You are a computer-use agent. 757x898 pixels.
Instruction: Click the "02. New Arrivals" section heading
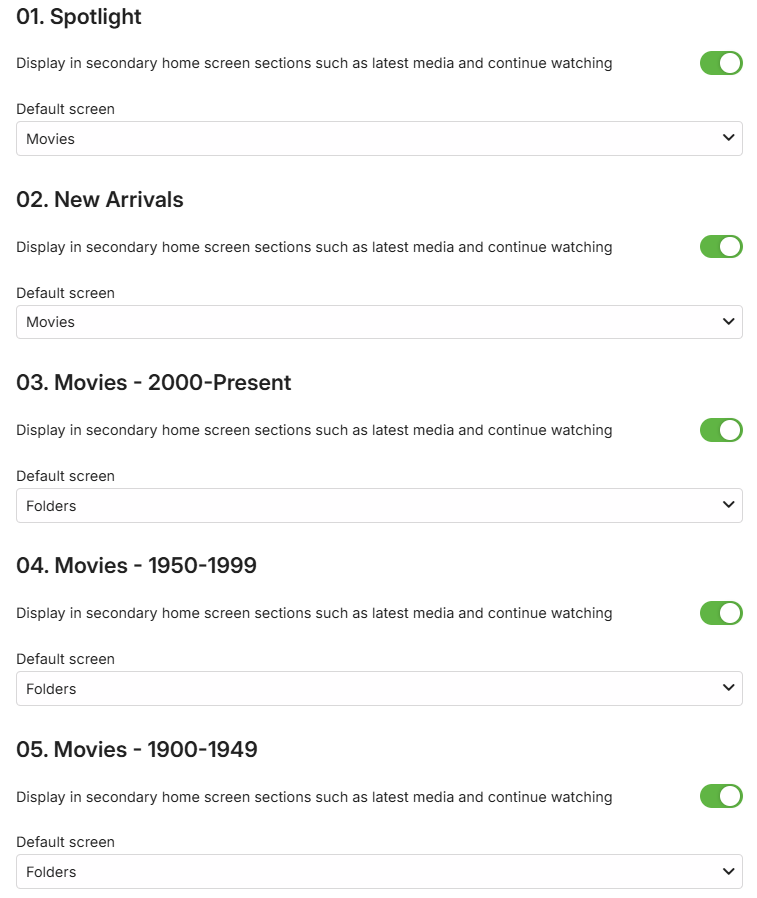pyautogui.click(x=100, y=200)
